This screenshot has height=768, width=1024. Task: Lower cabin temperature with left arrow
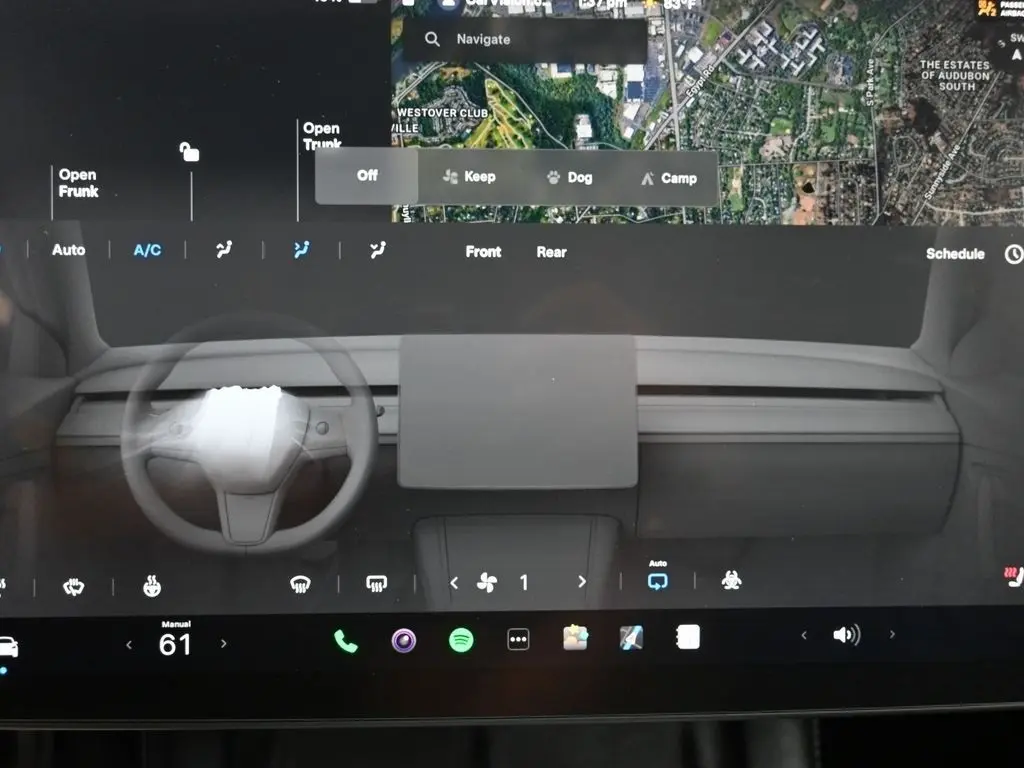pyautogui.click(x=129, y=645)
